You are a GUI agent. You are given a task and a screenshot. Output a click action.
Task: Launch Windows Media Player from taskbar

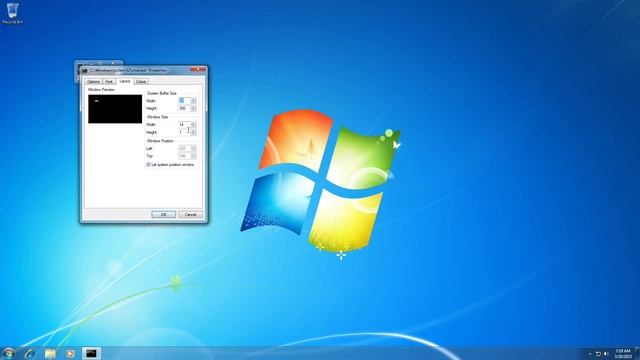(x=70, y=353)
